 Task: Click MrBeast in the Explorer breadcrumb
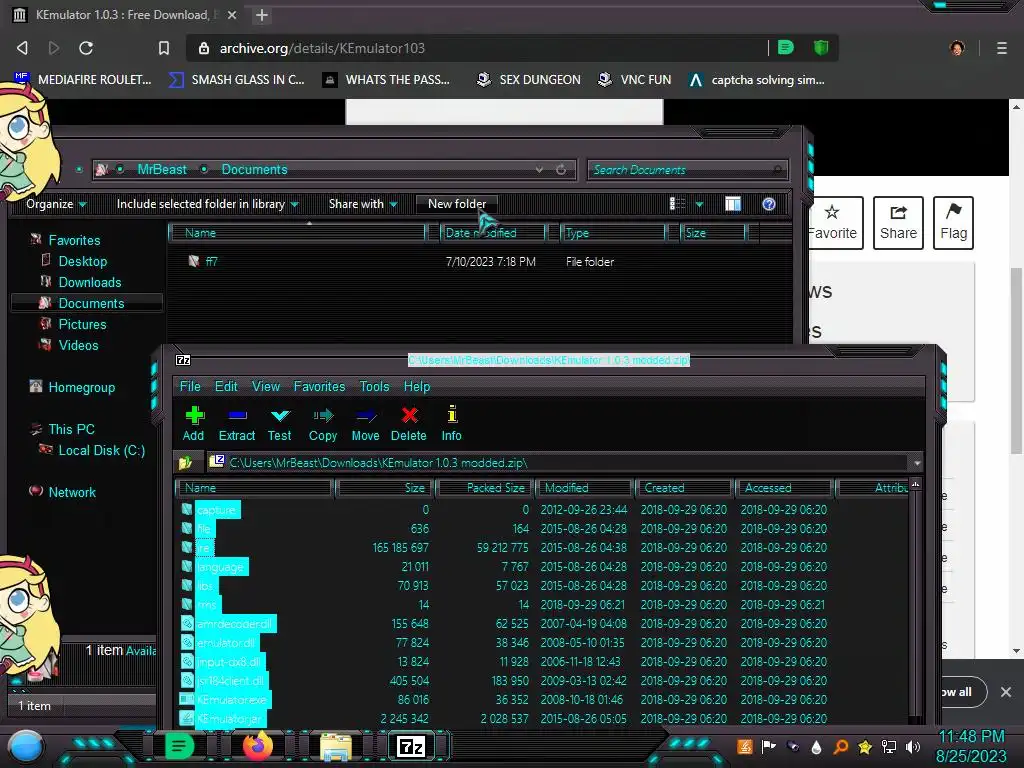click(162, 170)
